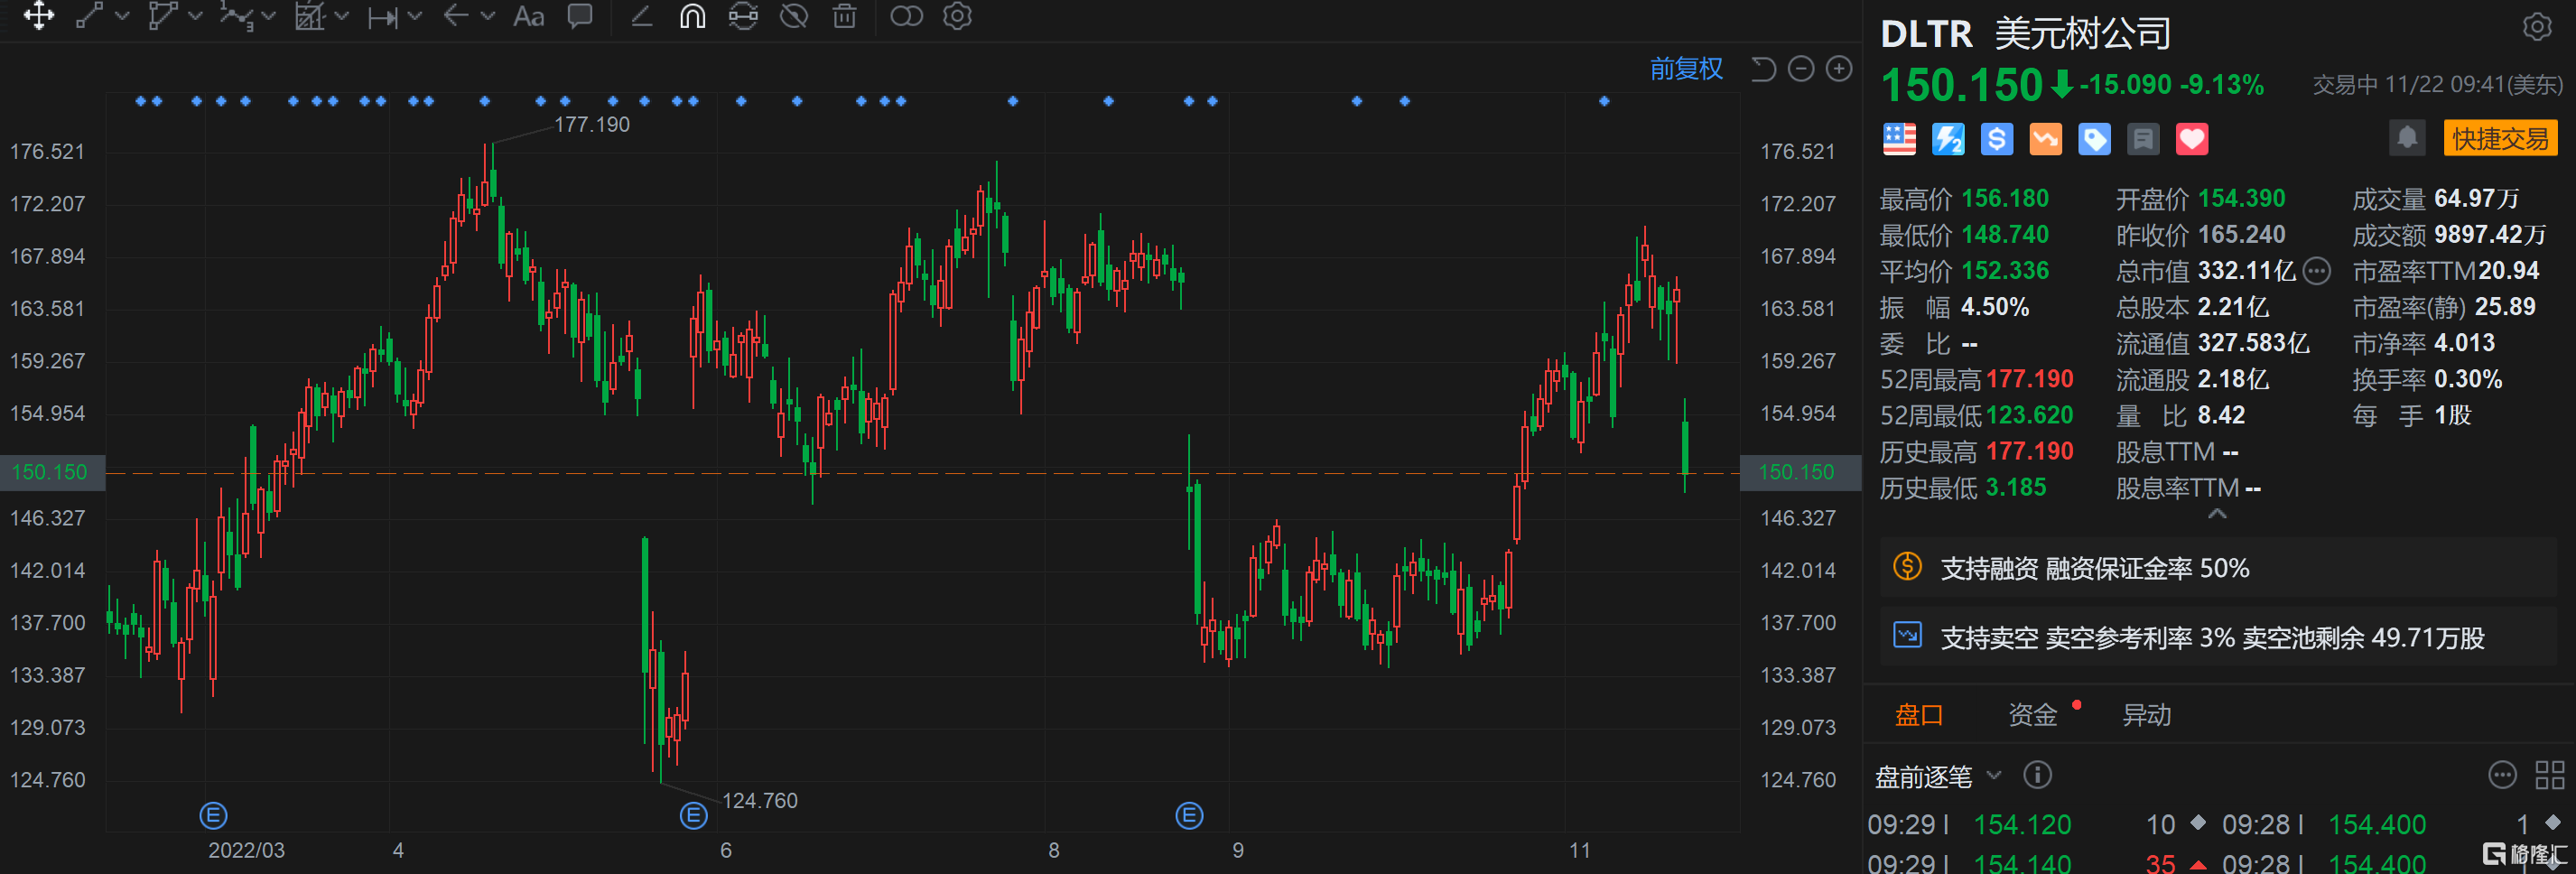Click the 快捷交易 quick trade button
The height and width of the screenshot is (874, 2576).
click(x=2500, y=138)
